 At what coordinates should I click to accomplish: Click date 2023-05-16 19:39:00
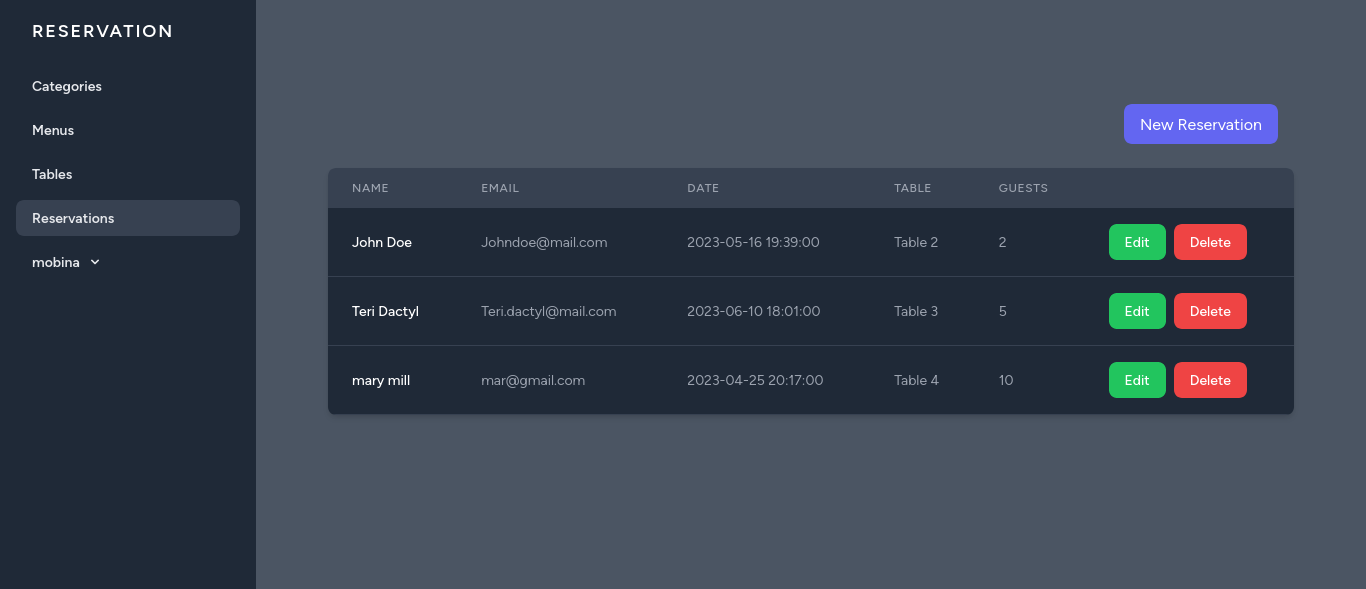753,242
